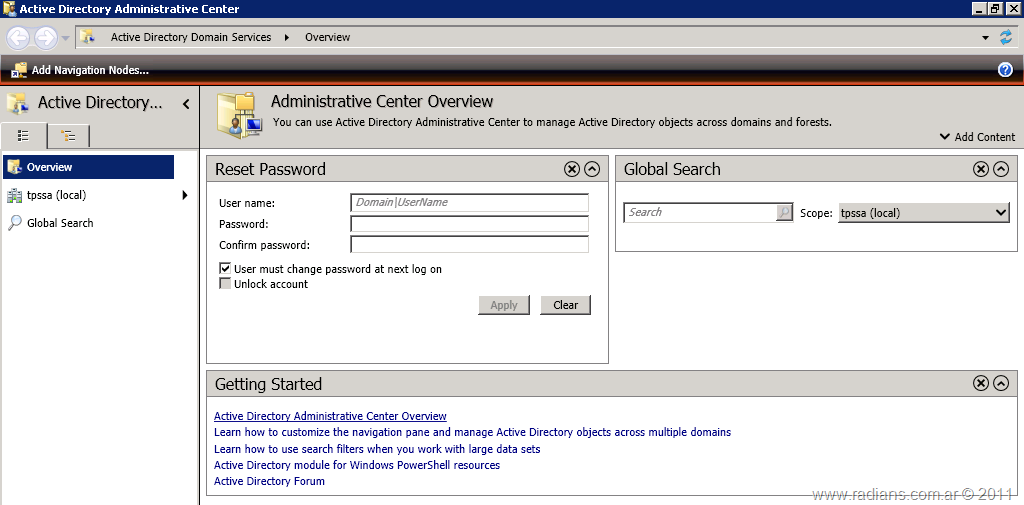Close the Reset Password tile
Image resolution: width=1024 pixels, height=505 pixels.
(x=572, y=169)
